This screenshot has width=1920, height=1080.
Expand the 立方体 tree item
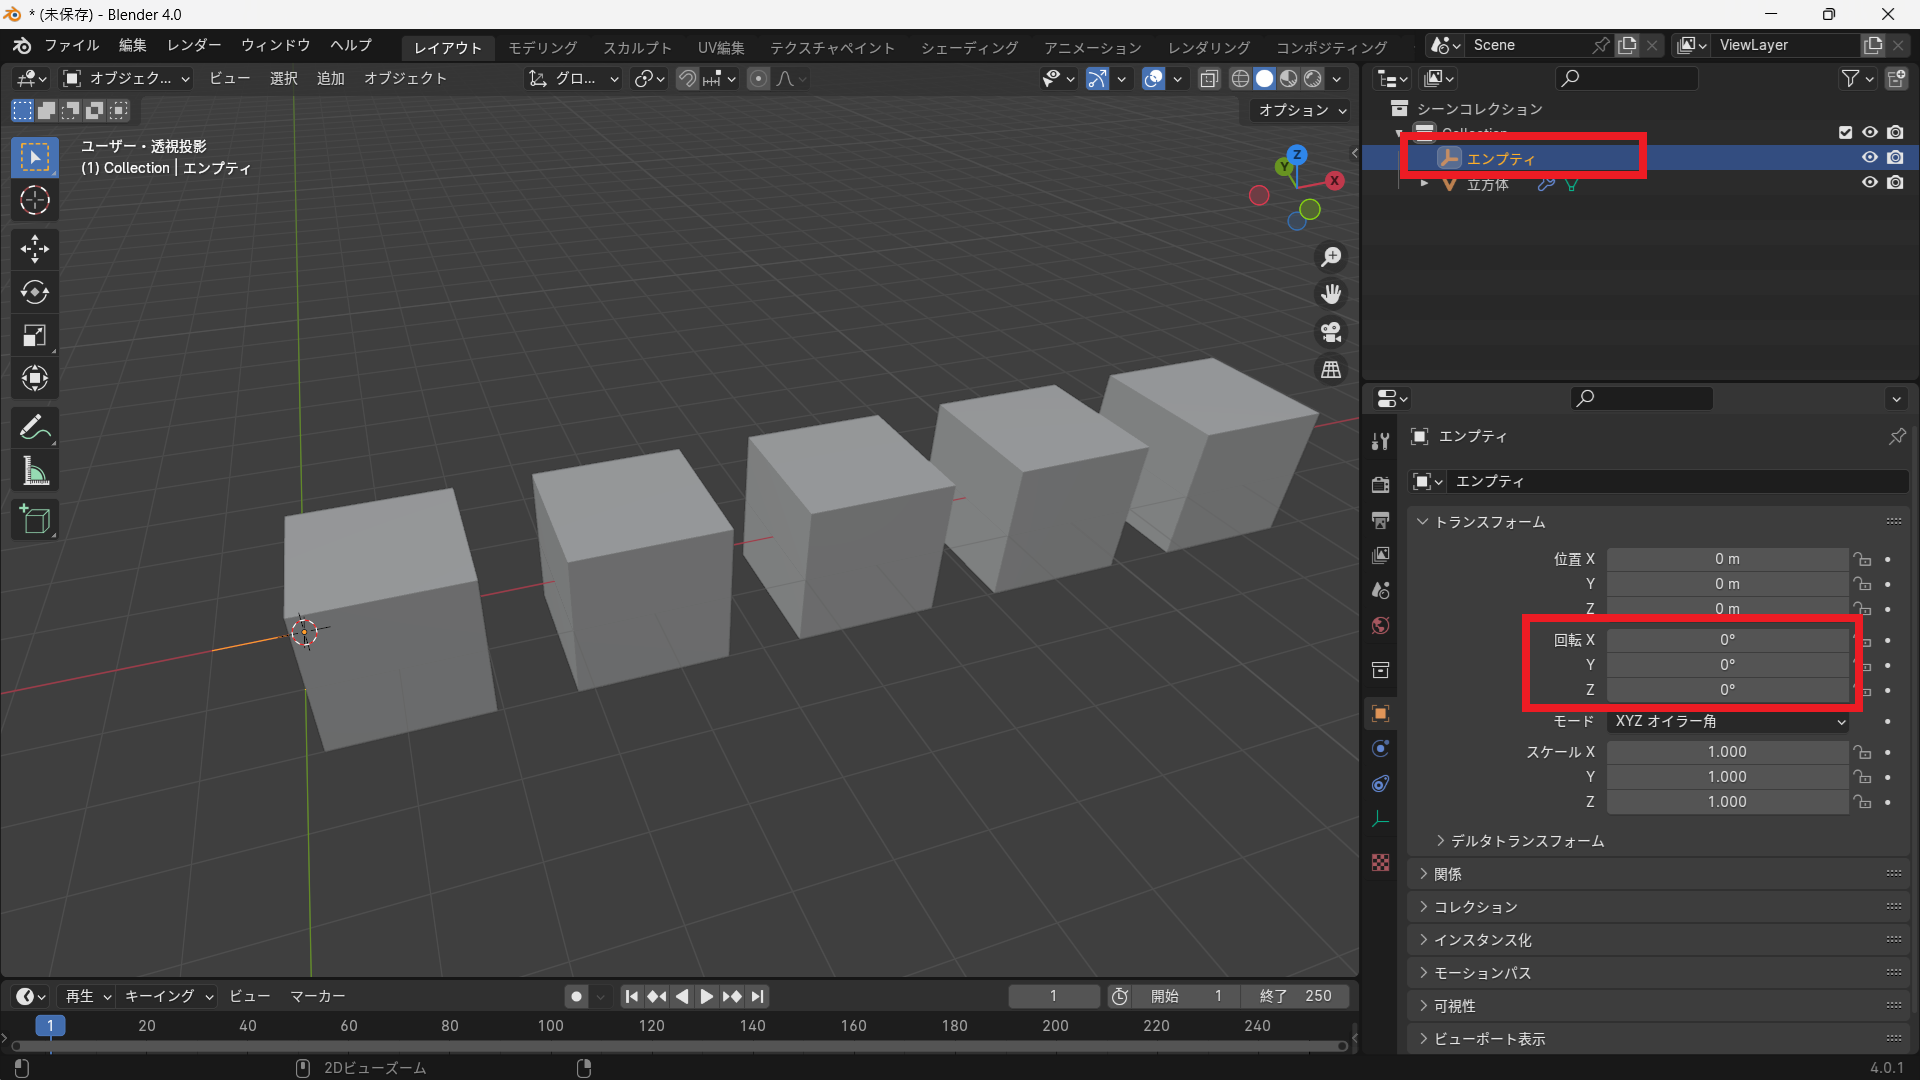tap(1424, 184)
